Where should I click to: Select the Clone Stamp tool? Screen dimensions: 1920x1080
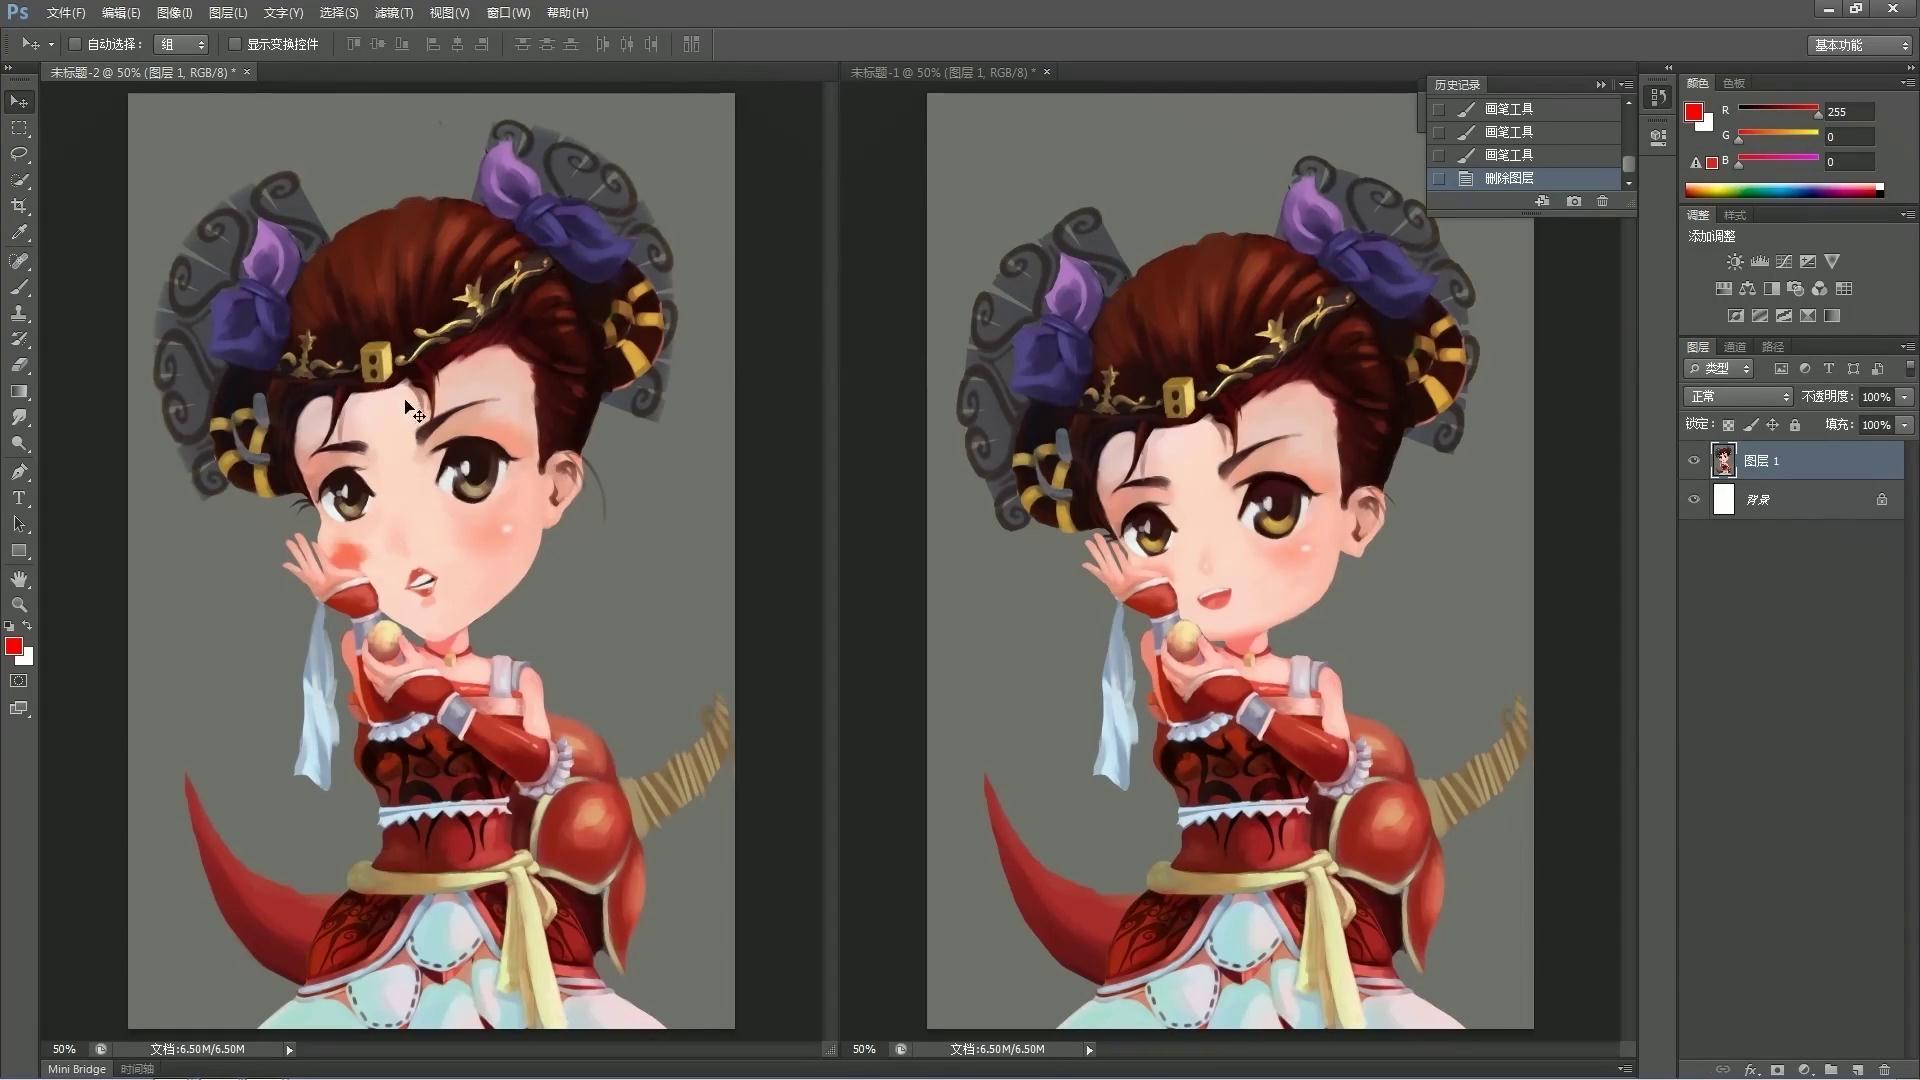click(x=19, y=313)
